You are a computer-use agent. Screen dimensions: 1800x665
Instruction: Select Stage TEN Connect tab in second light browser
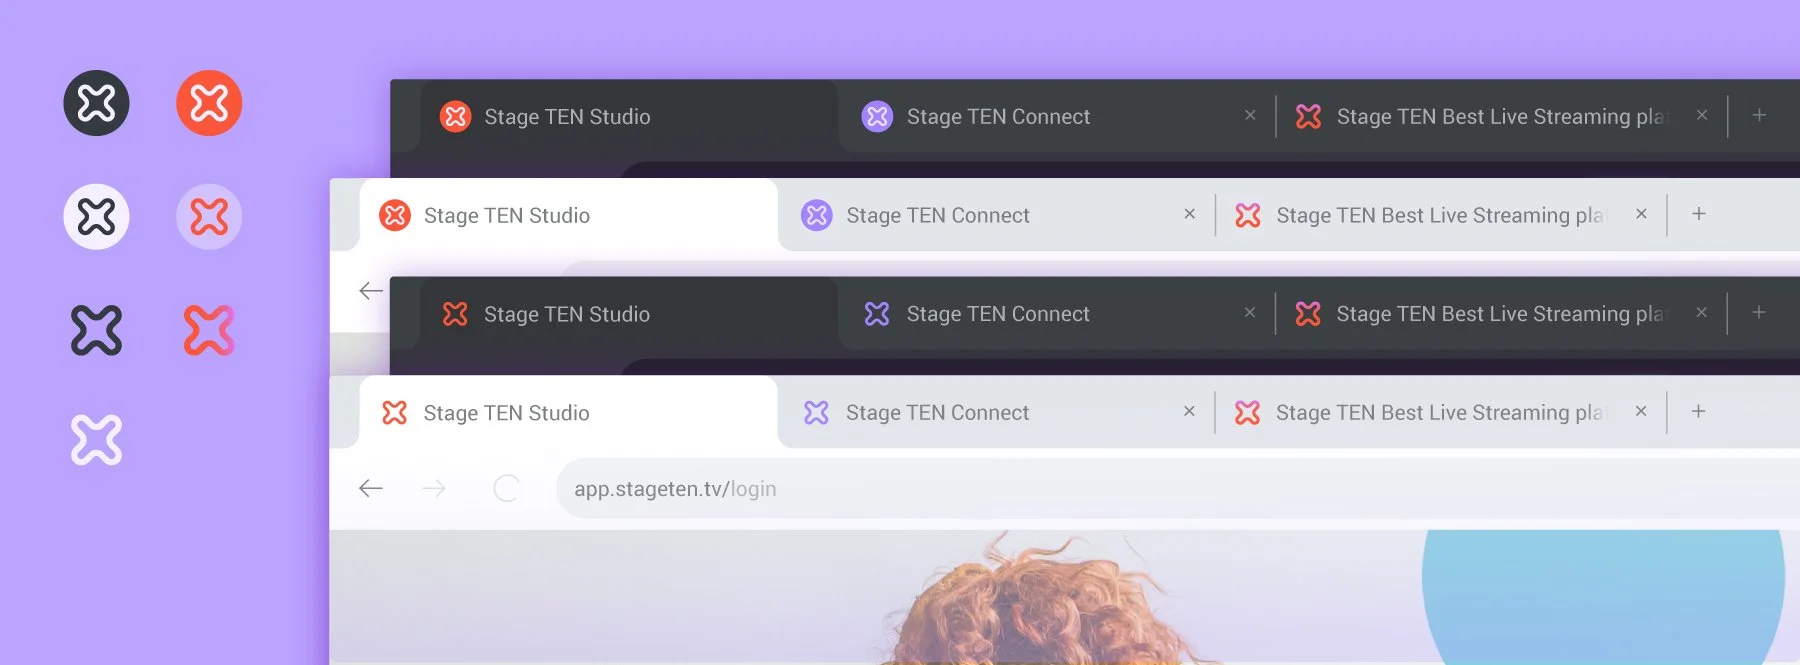[995, 215]
